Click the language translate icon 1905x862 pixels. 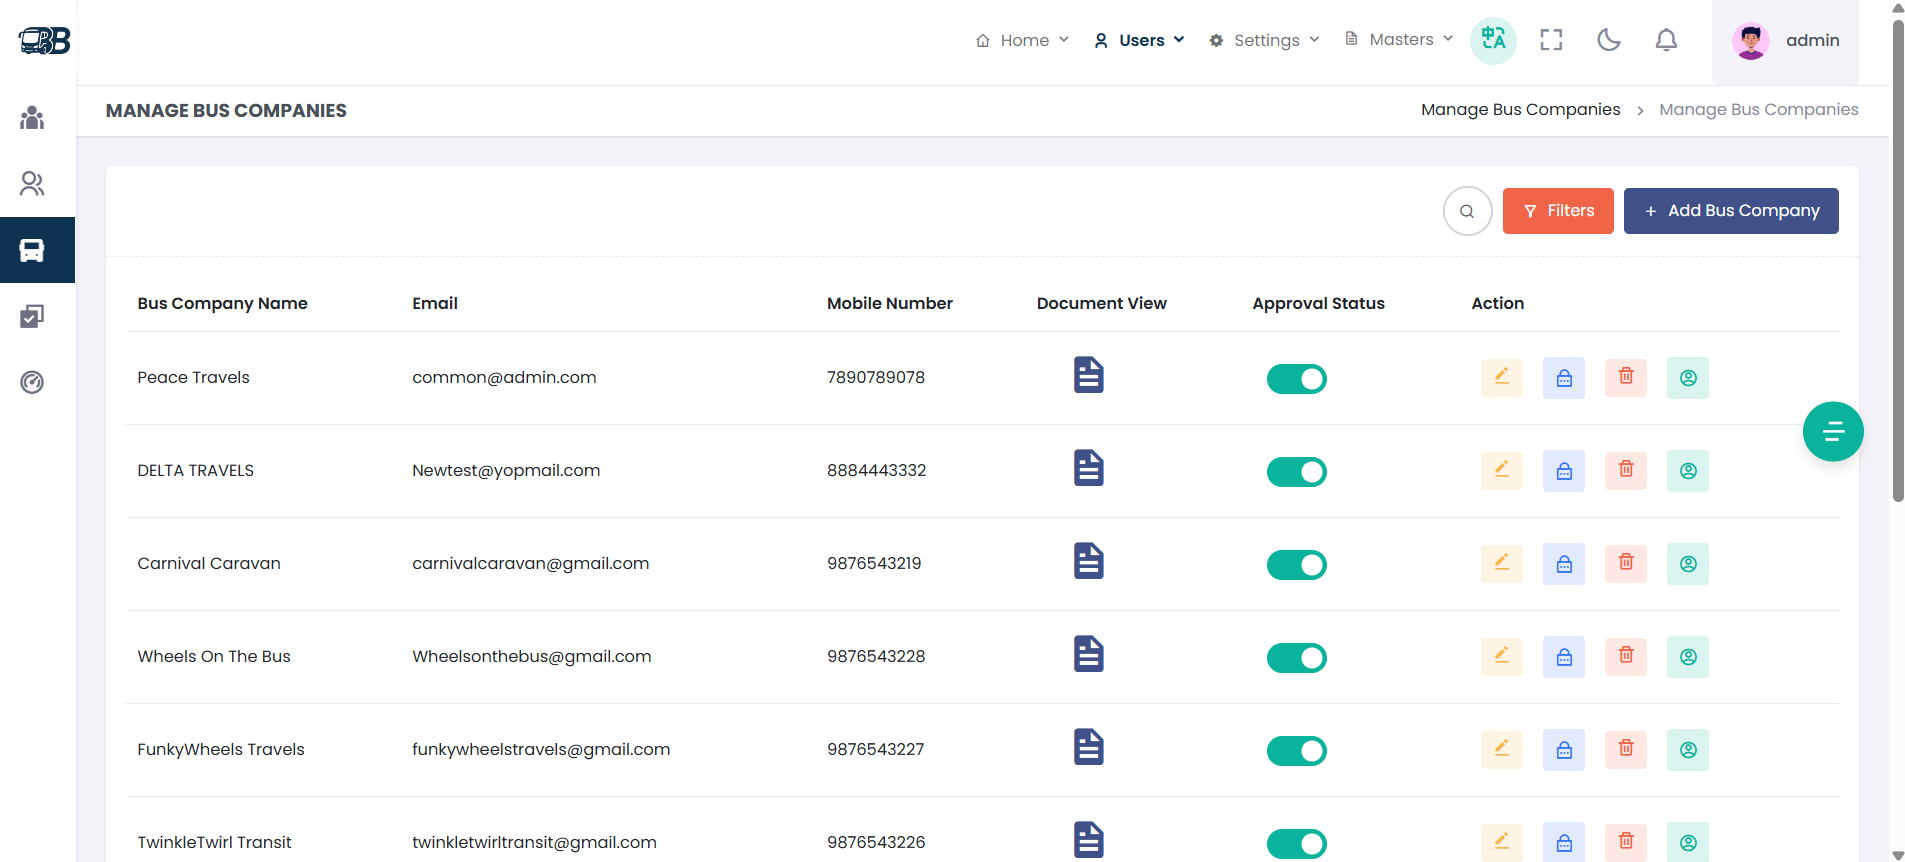1493,40
